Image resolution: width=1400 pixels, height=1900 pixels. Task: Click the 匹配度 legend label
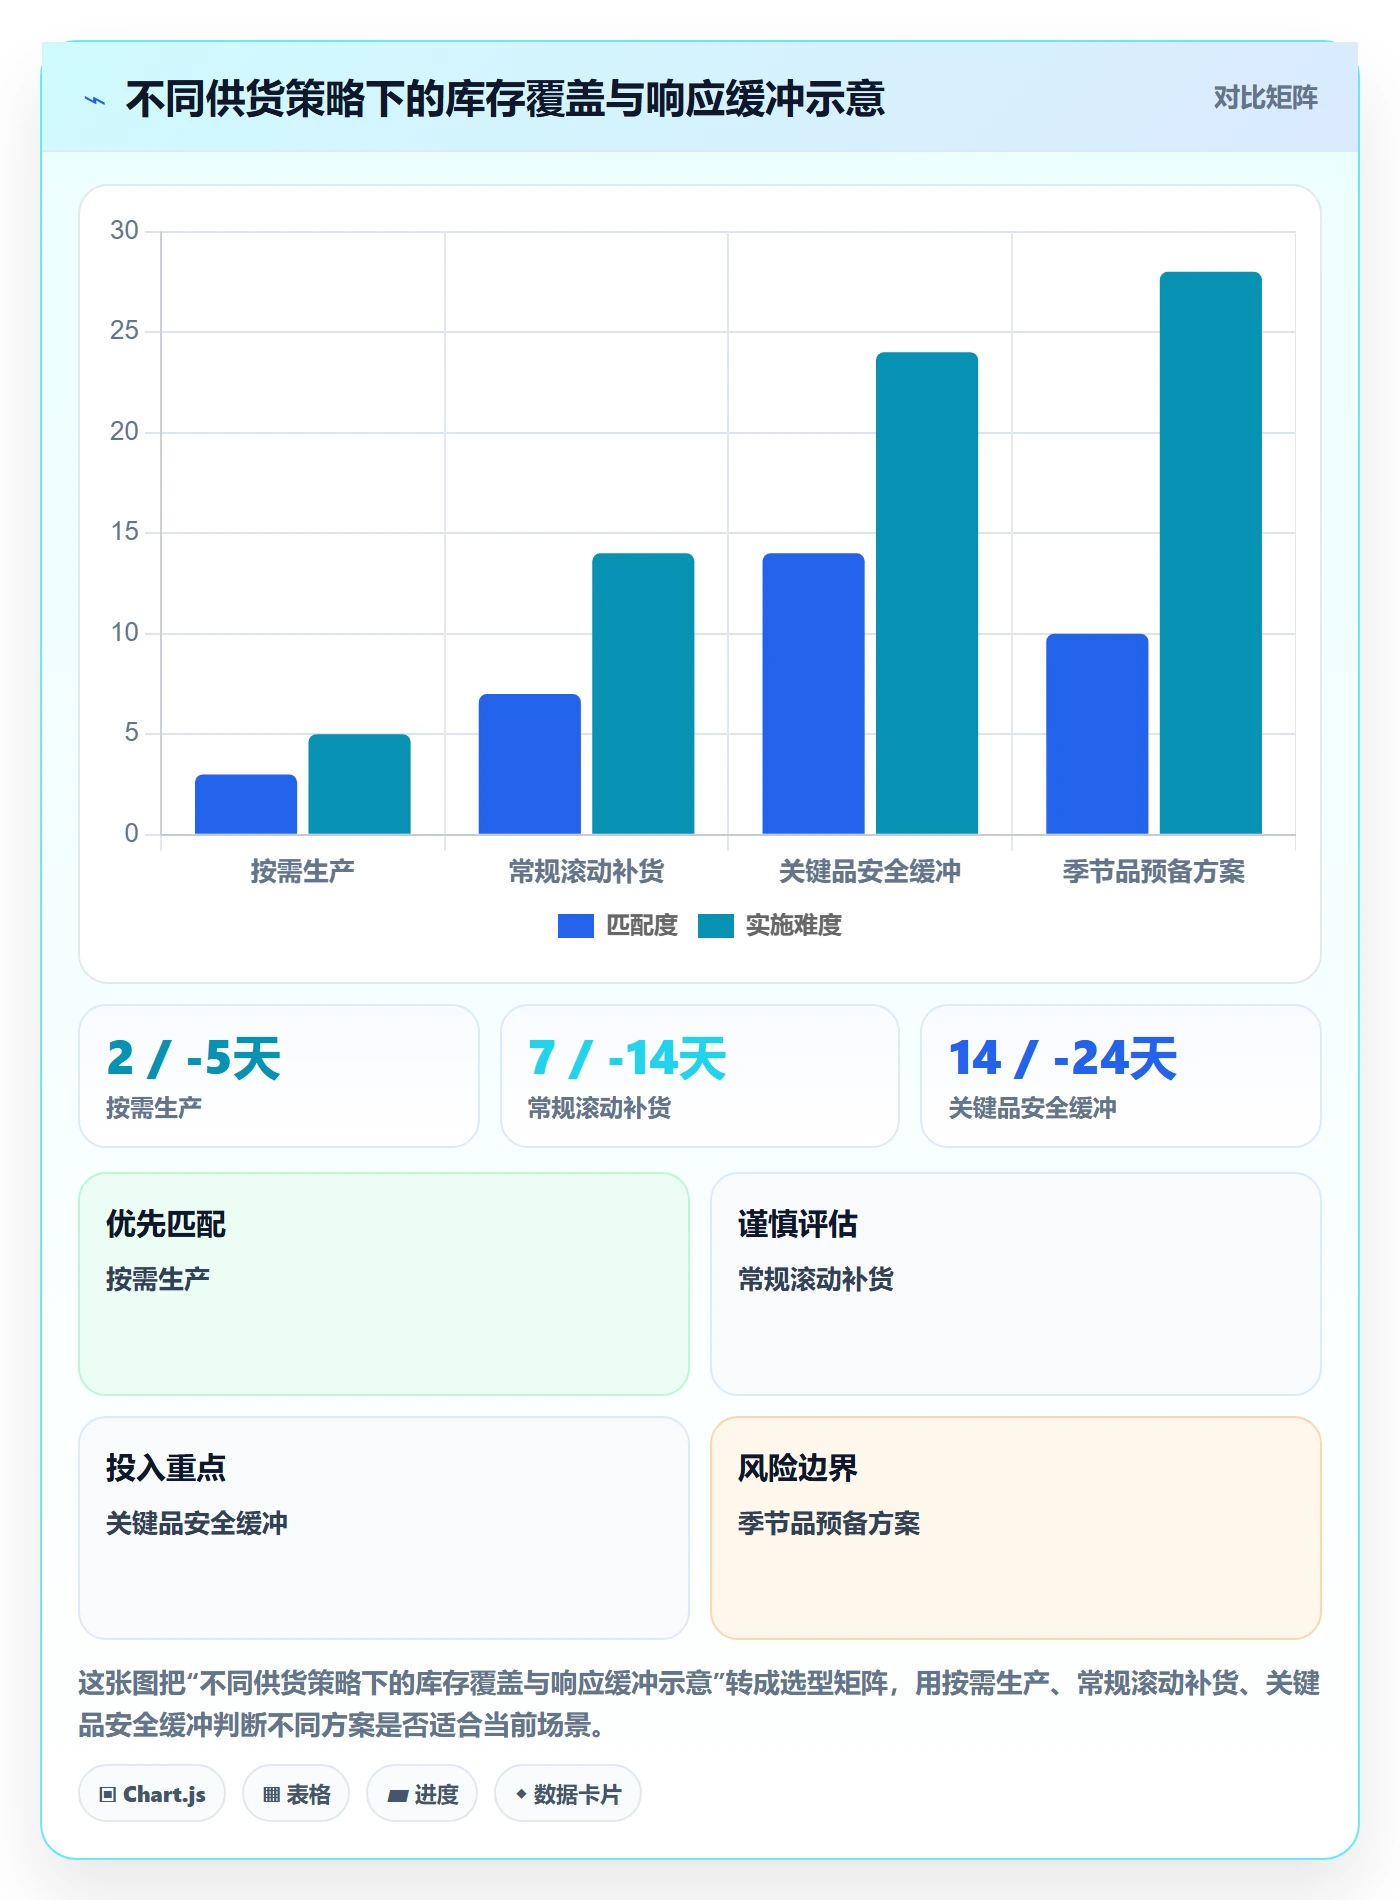[x=642, y=926]
